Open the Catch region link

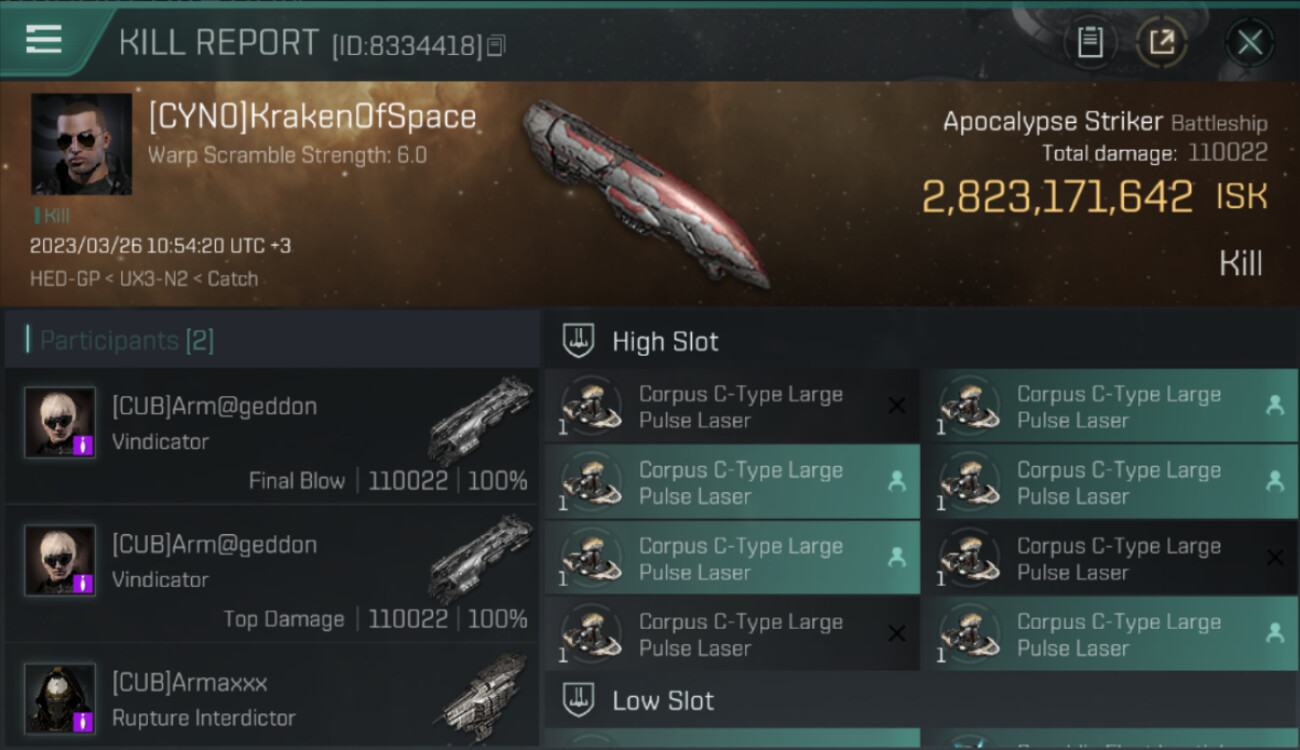(232, 279)
